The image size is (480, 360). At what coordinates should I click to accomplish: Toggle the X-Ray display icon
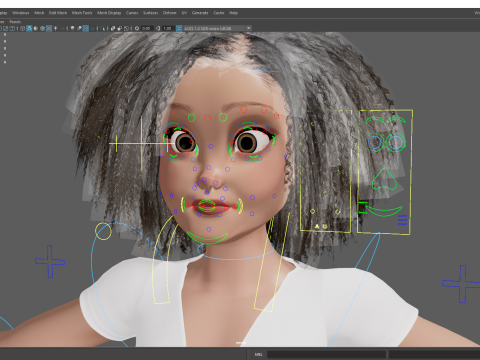click(x=113, y=28)
